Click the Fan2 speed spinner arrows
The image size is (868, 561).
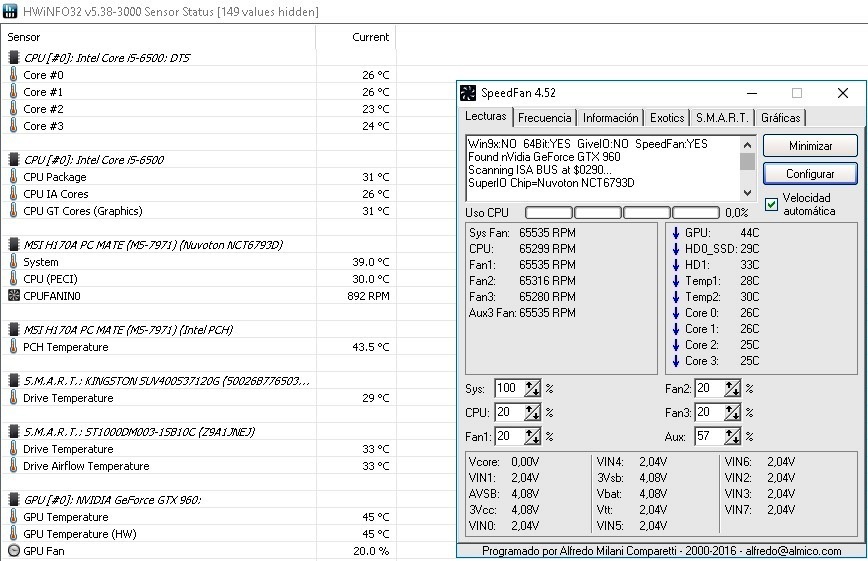[732, 389]
